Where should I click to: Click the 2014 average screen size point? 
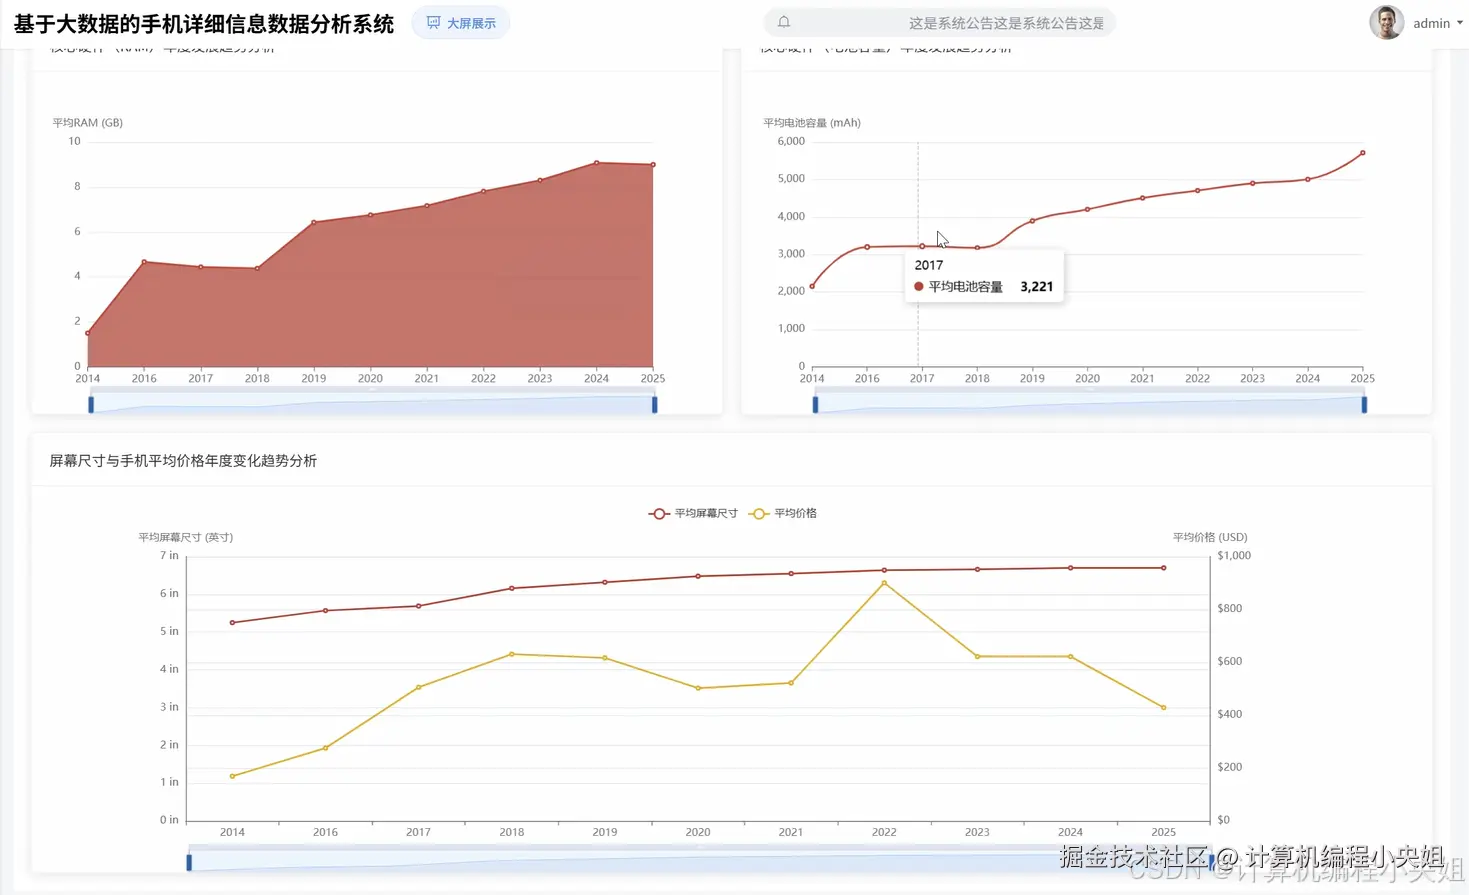[x=232, y=623]
